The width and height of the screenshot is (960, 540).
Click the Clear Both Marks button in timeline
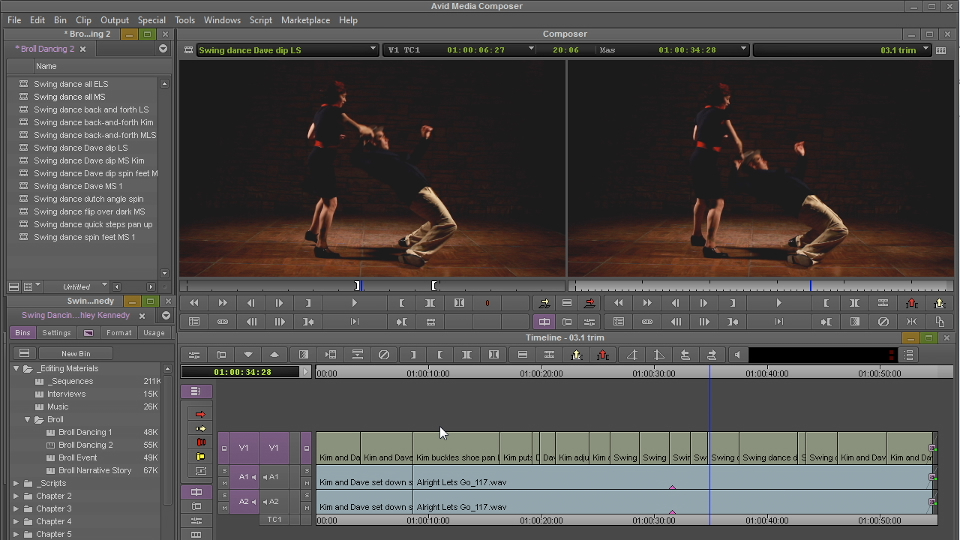(x=493, y=355)
